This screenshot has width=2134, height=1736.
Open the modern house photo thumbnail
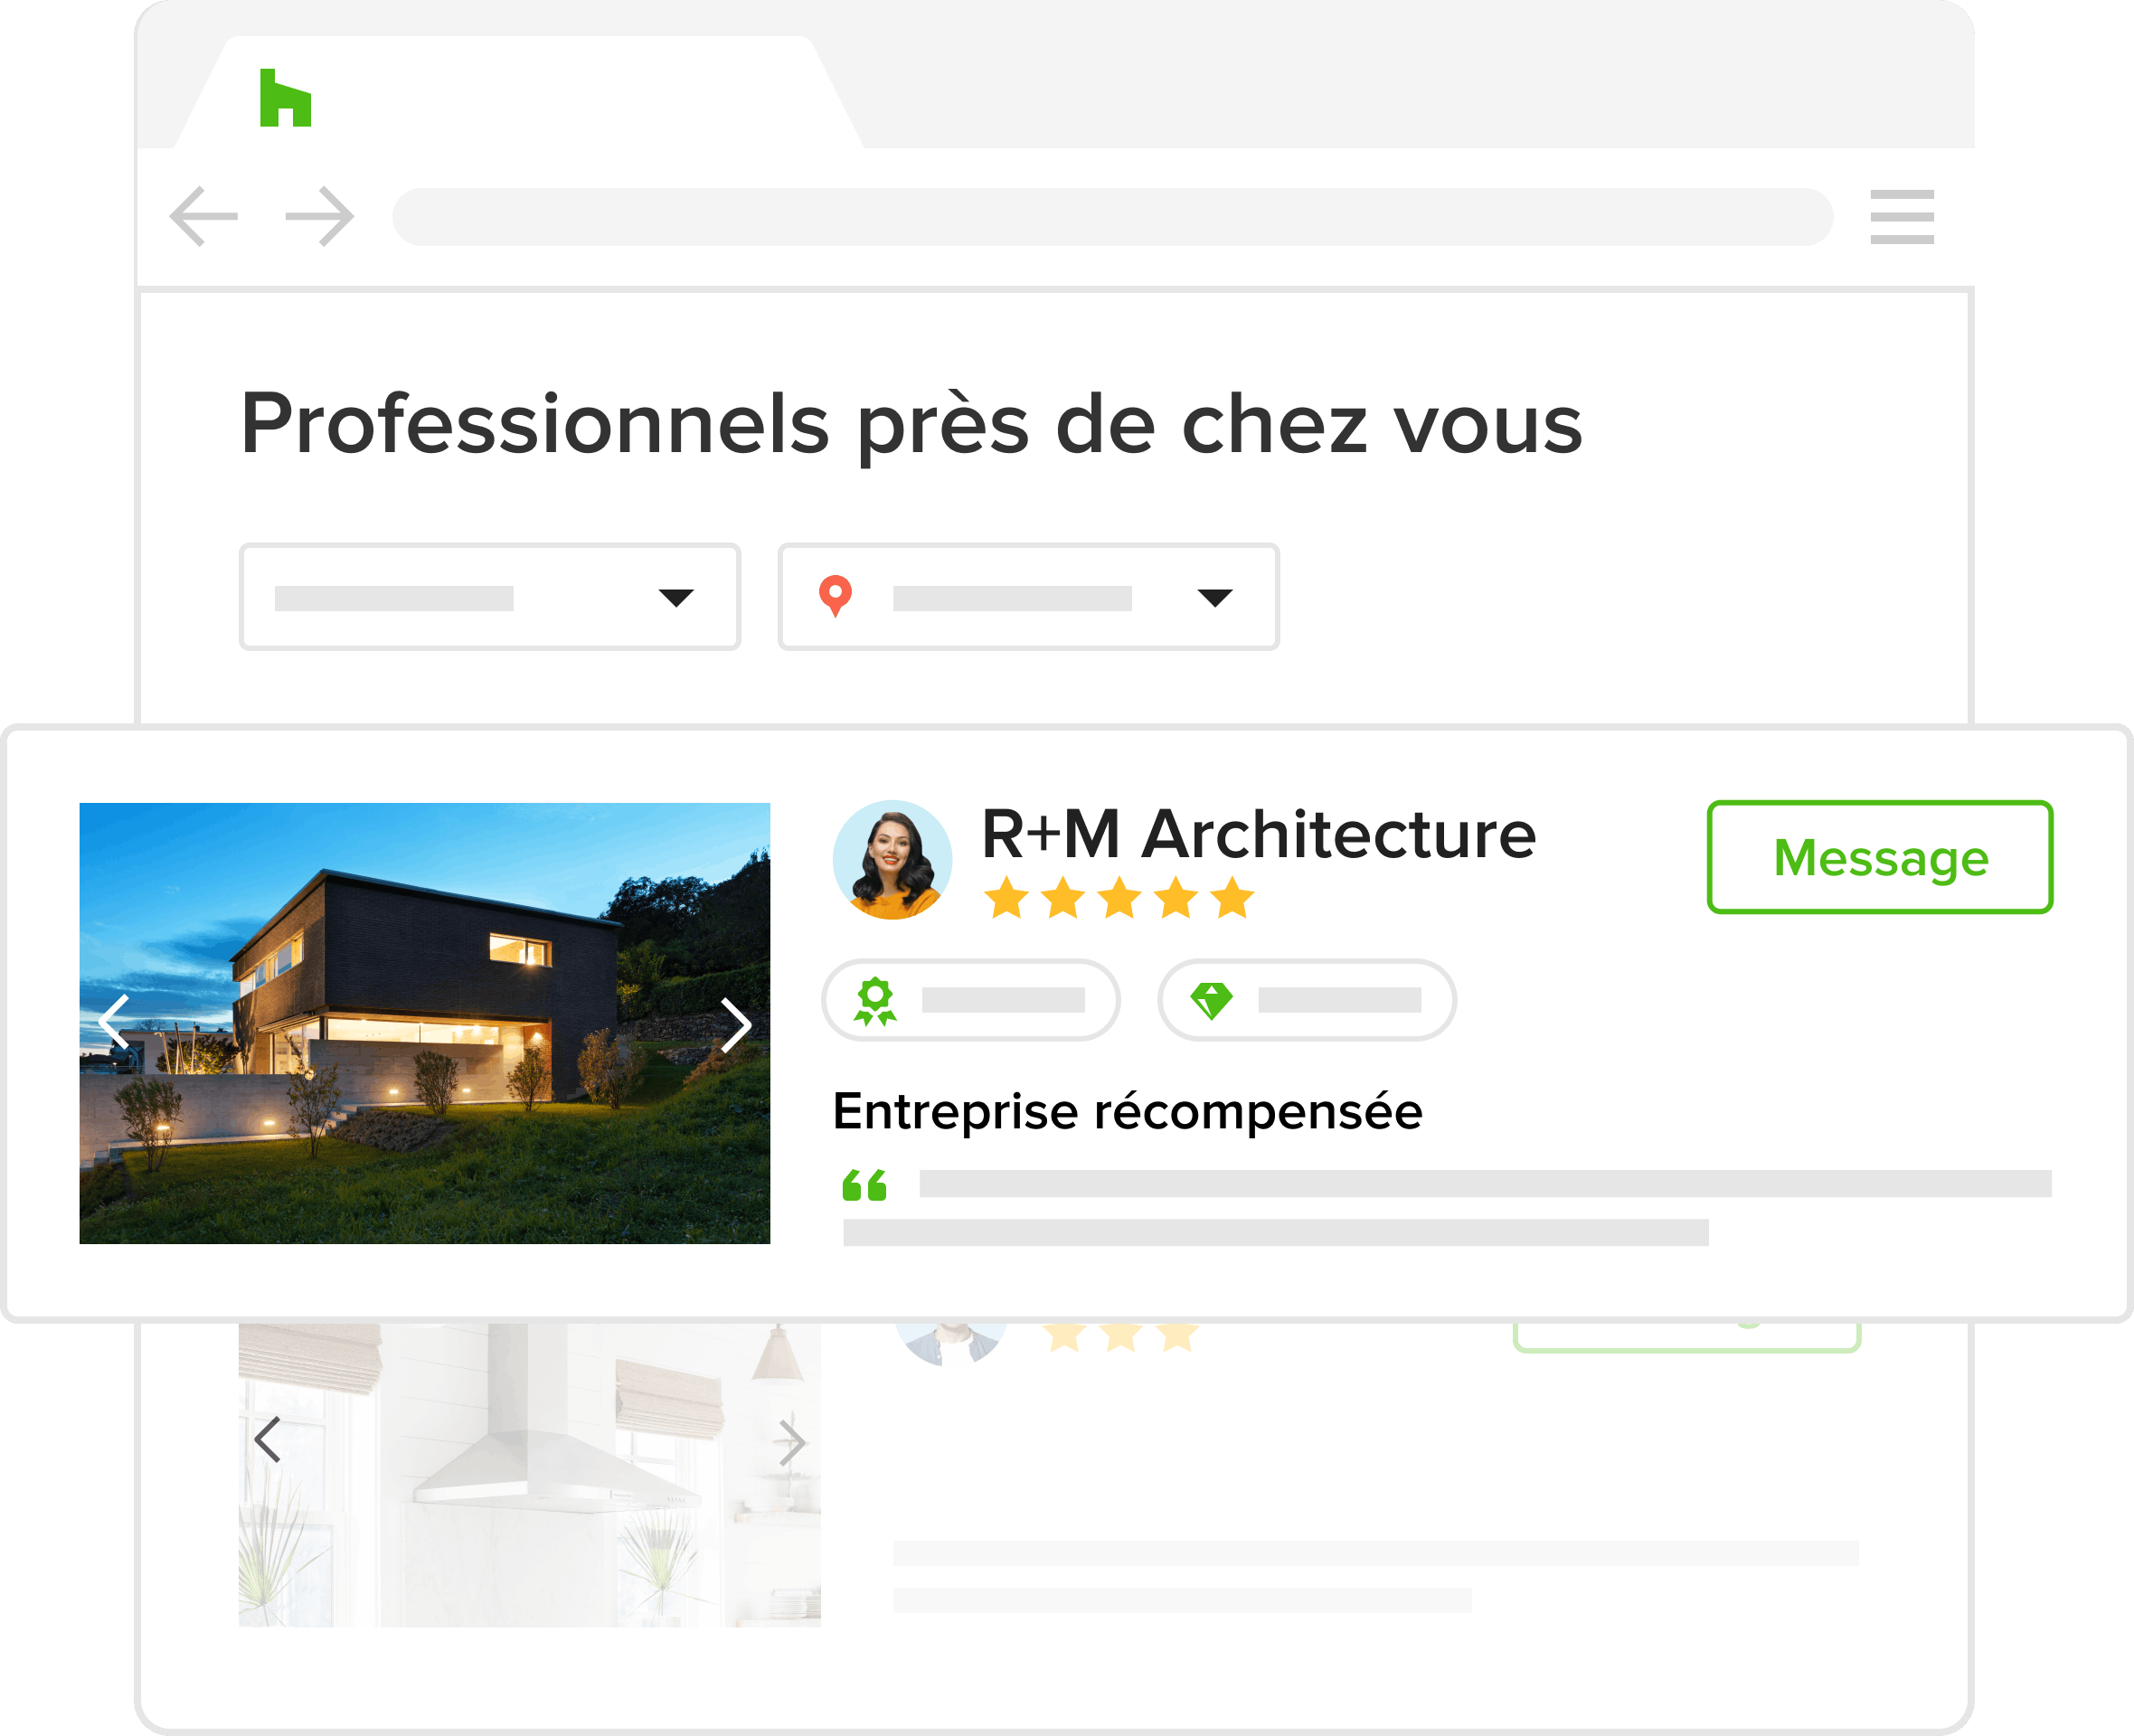click(x=425, y=1023)
